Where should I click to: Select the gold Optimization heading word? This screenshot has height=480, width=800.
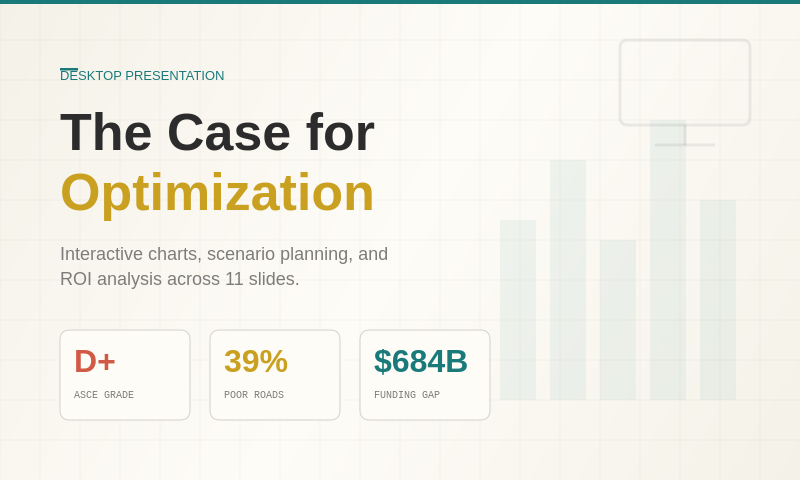coord(217,193)
